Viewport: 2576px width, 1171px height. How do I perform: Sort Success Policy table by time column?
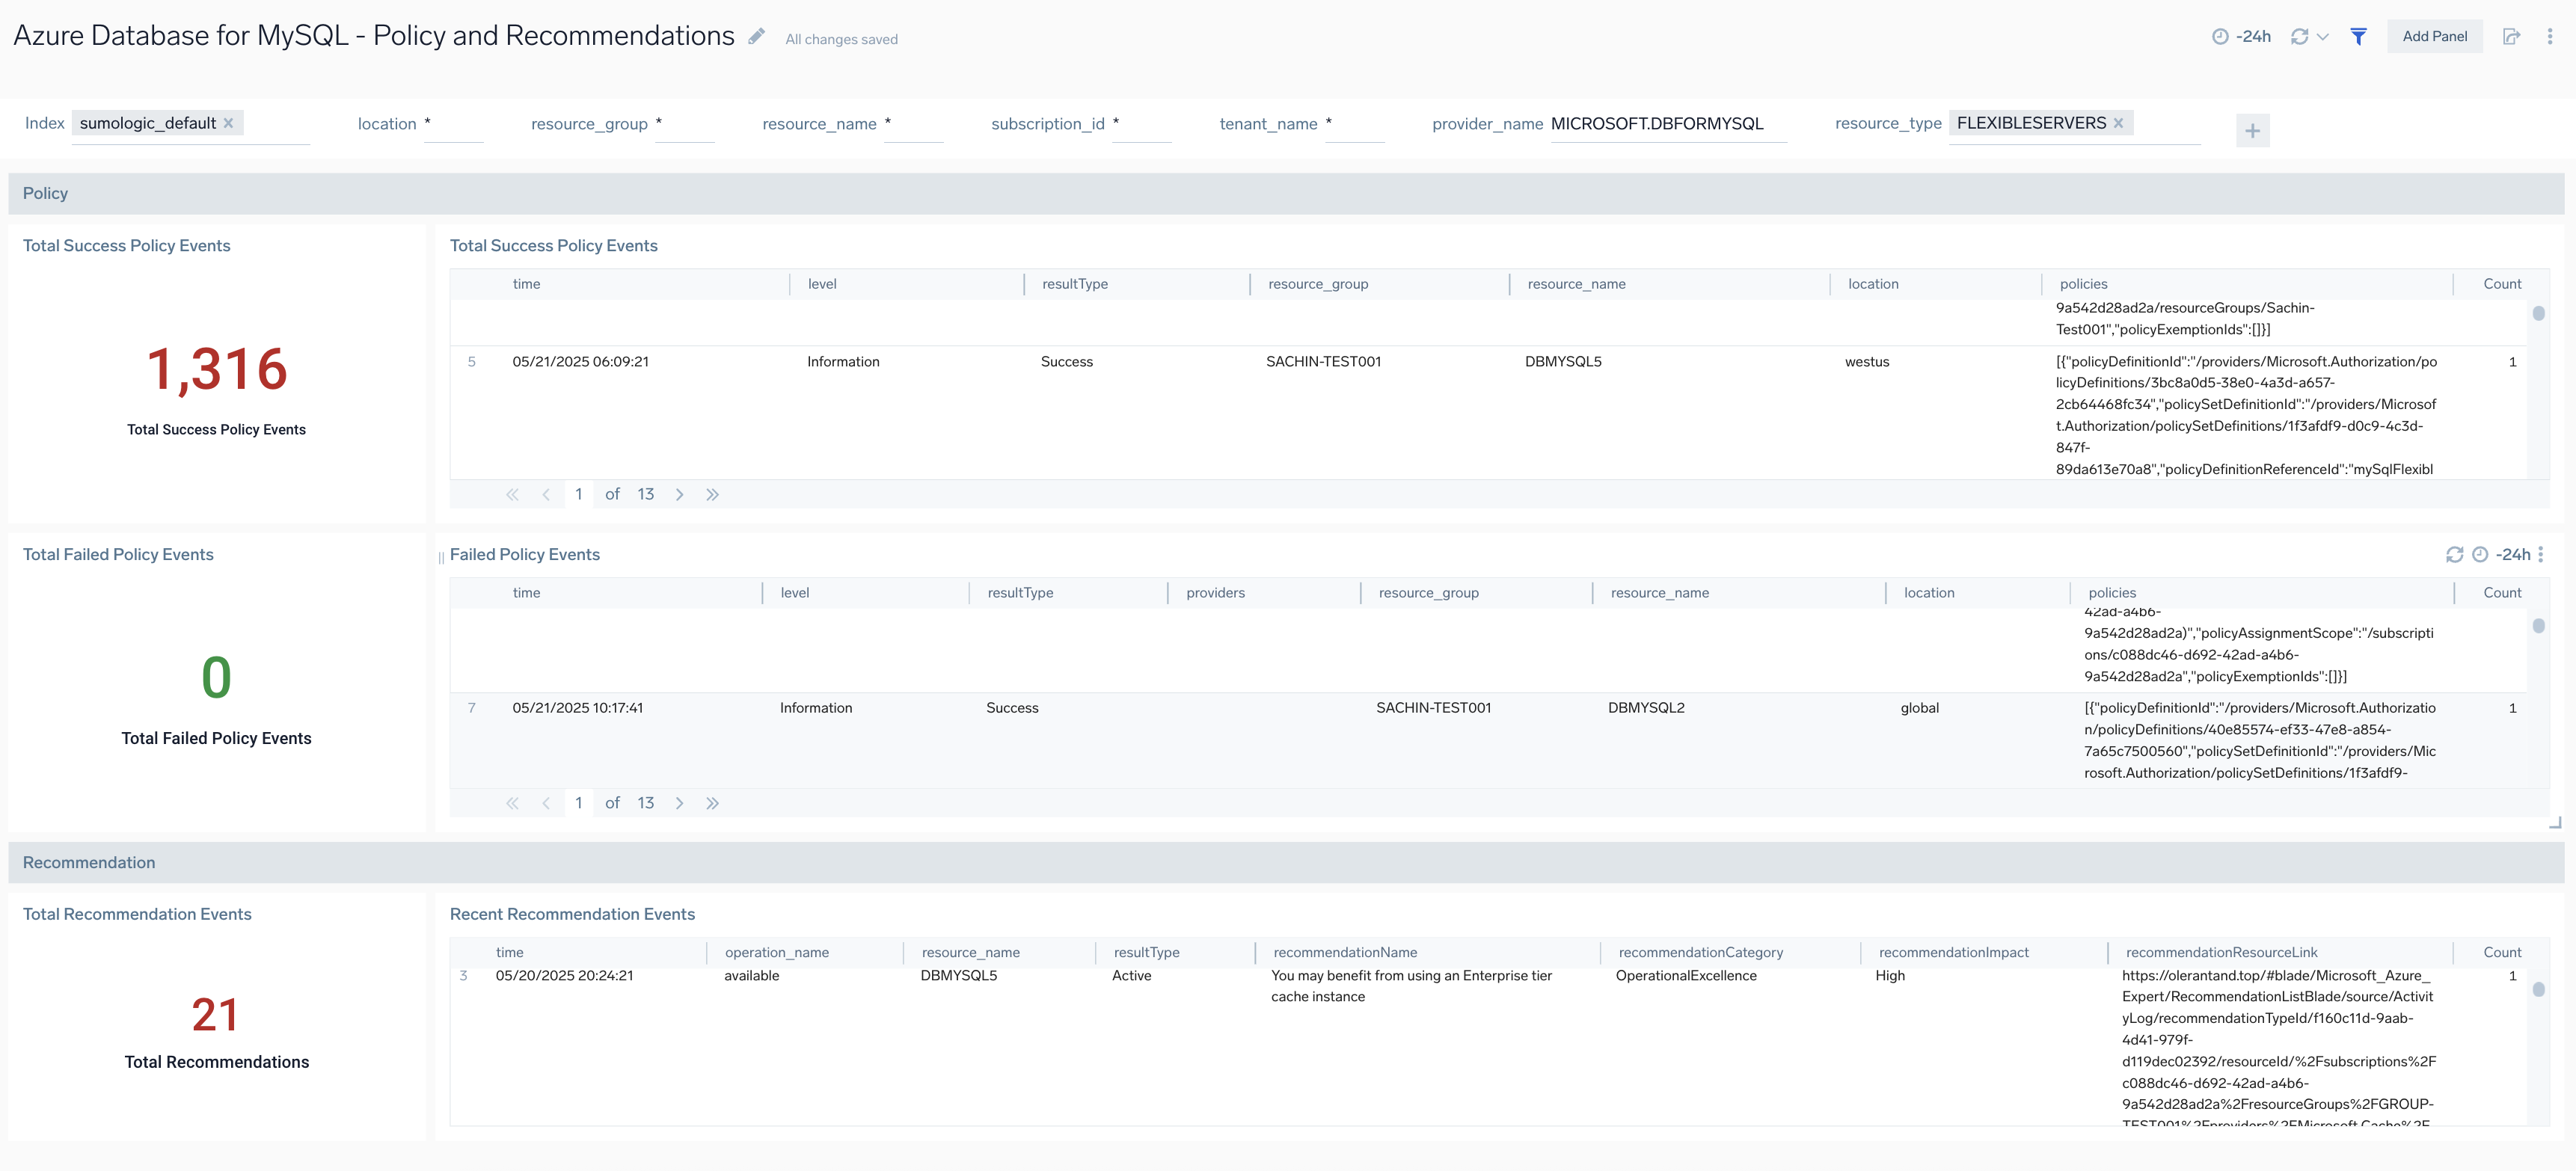(x=526, y=284)
